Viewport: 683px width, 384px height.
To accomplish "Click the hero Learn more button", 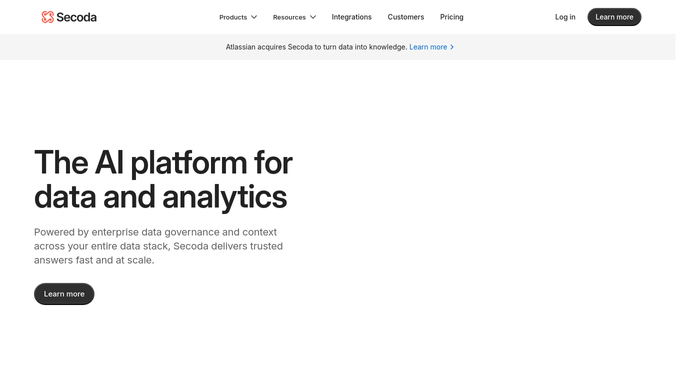I will 64,294.
